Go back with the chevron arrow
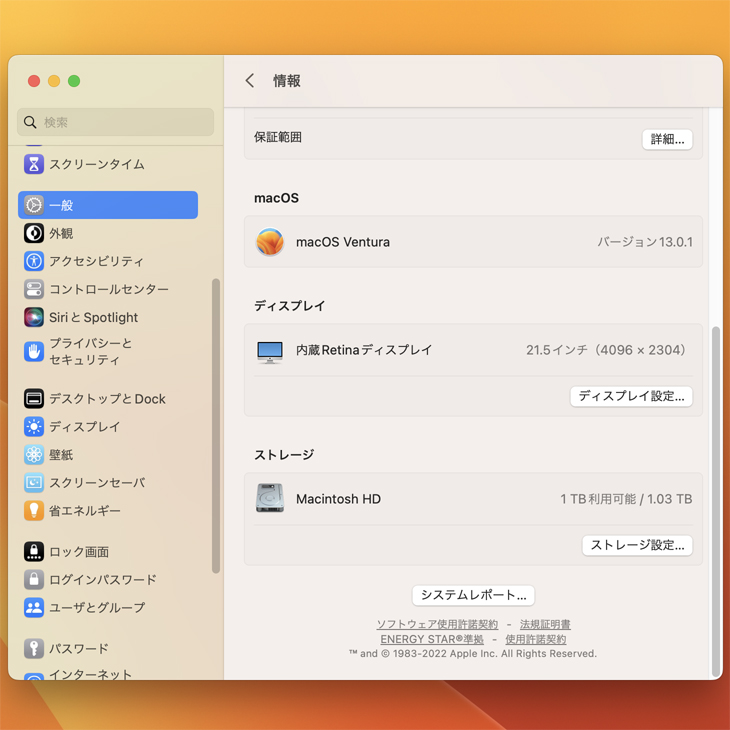 coord(250,81)
